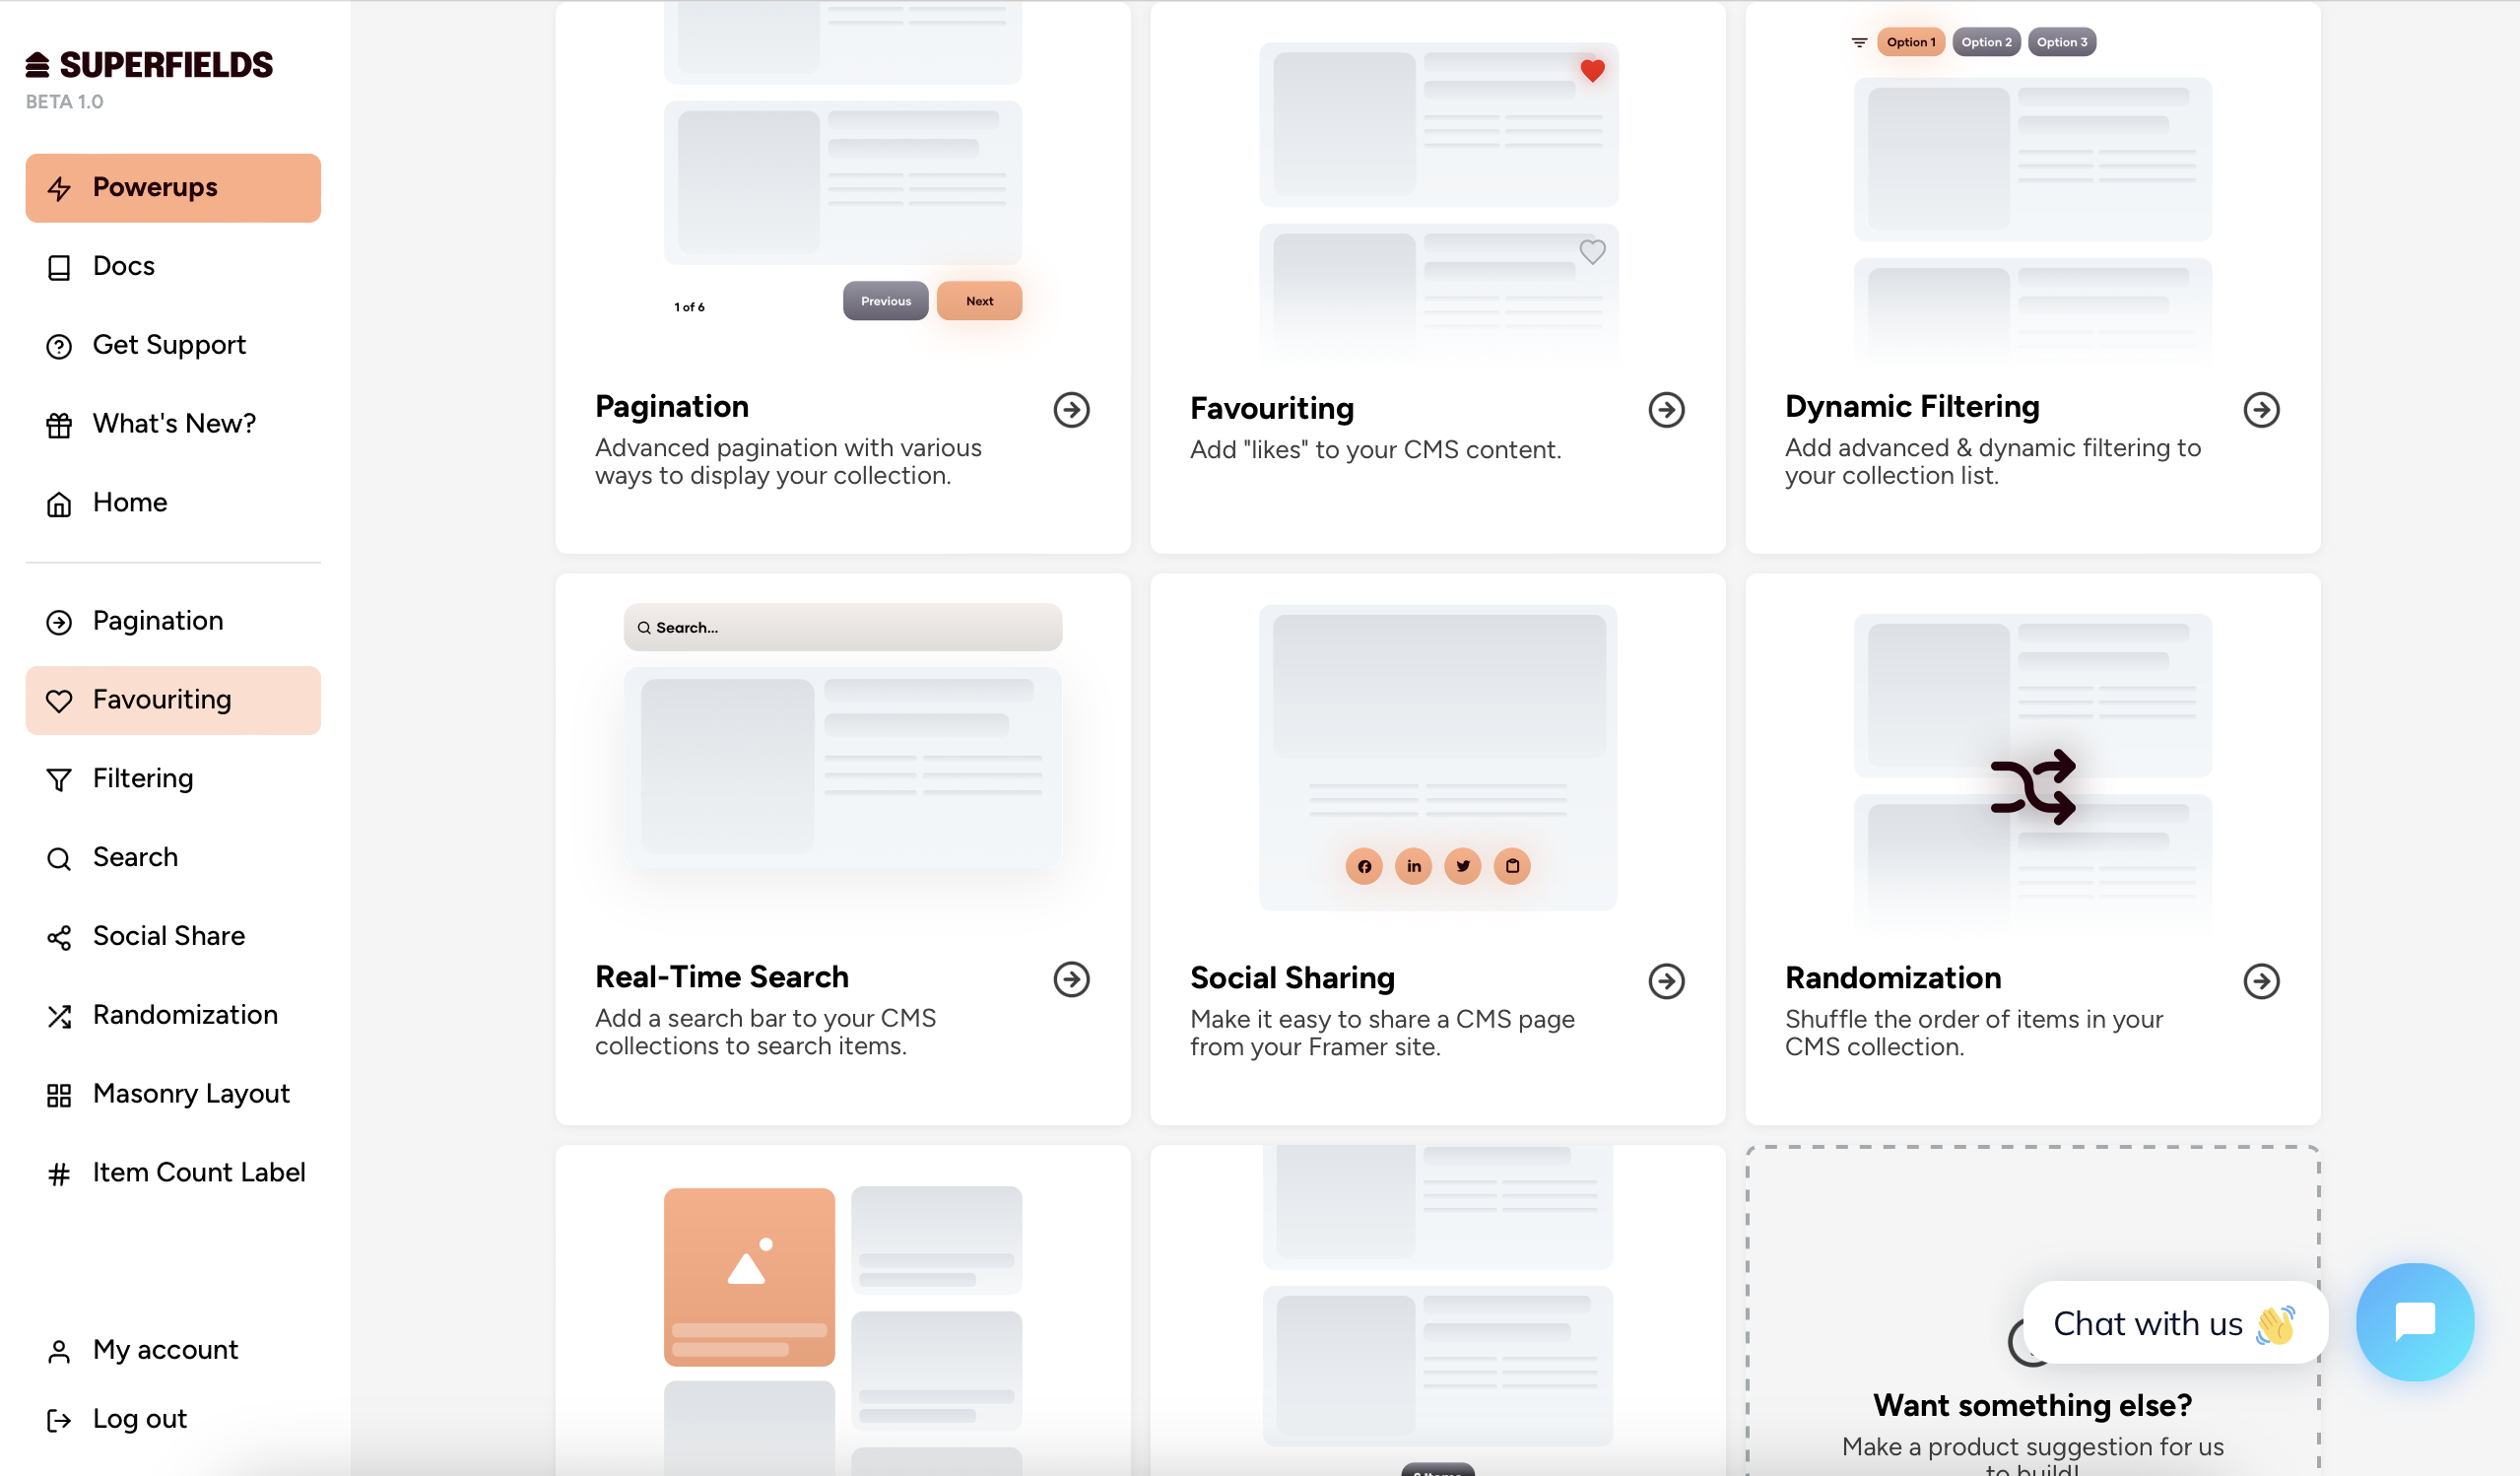Click arrow icon on Real-Time Search card
2520x1476 pixels.
[1071, 980]
